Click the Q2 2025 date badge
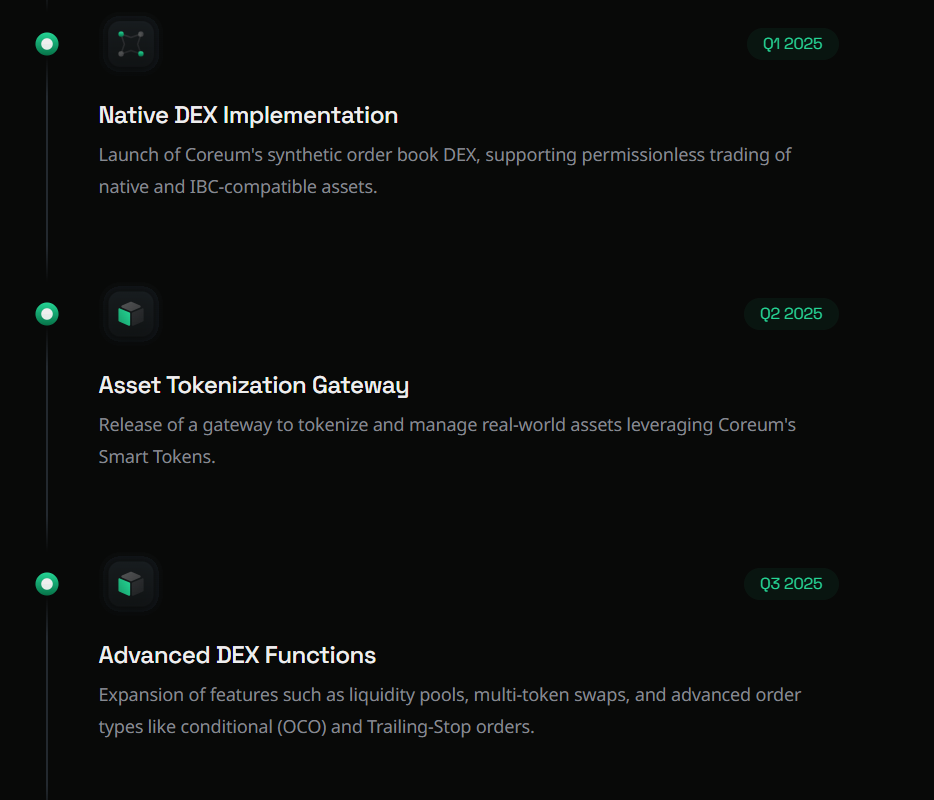Viewport: 934px width, 800px height. [x=791, y=314]
